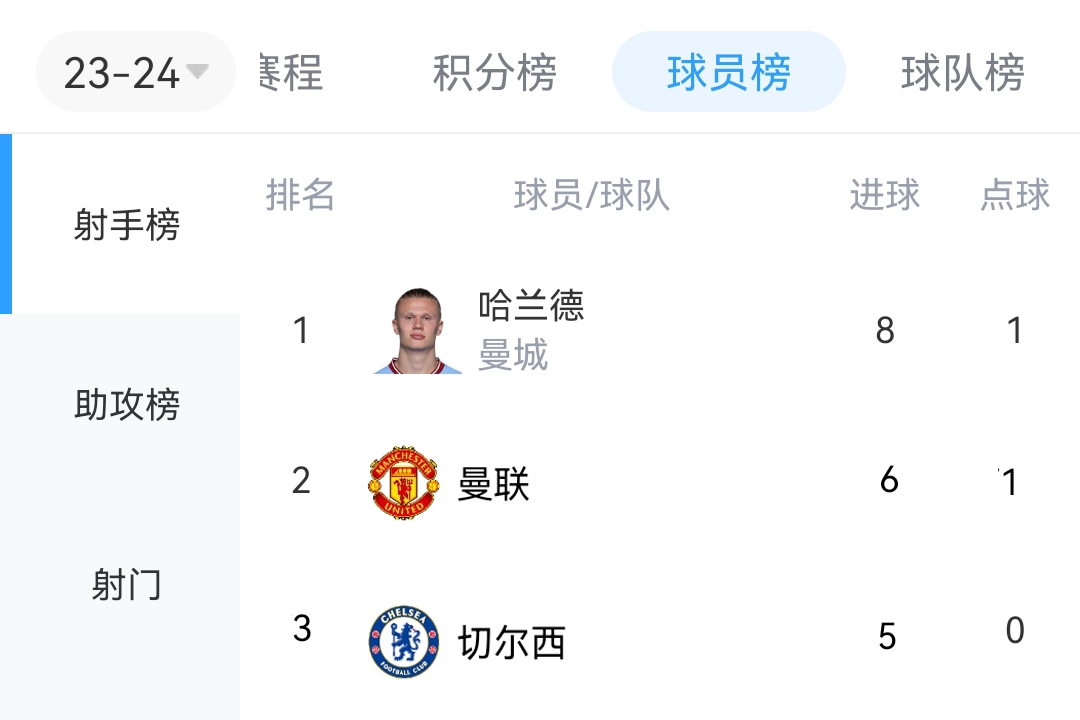The width and height of the screenshot is (1080, 720).
Task: Click the season dropdown arrow
Action: [198, 72]
